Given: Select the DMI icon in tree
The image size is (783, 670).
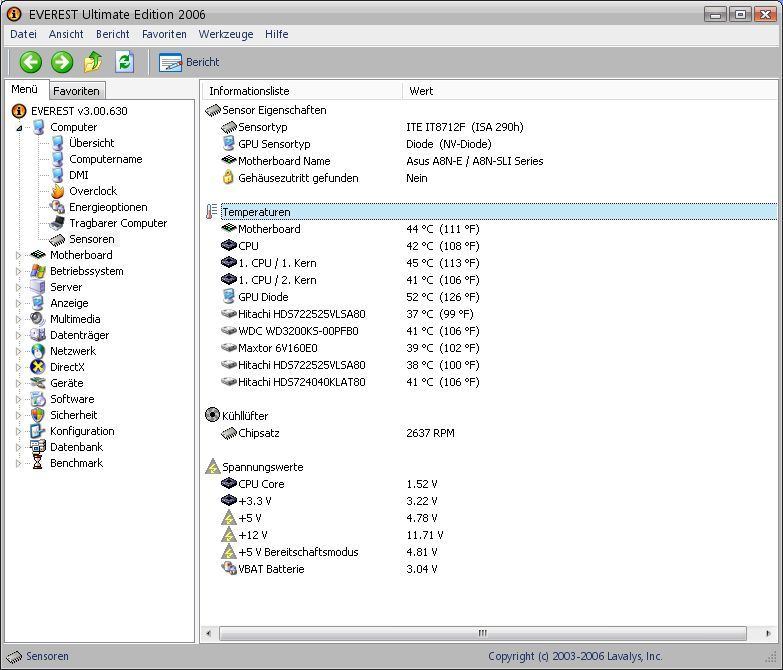Looking at the screenshot, I should (x=57, y=175).
